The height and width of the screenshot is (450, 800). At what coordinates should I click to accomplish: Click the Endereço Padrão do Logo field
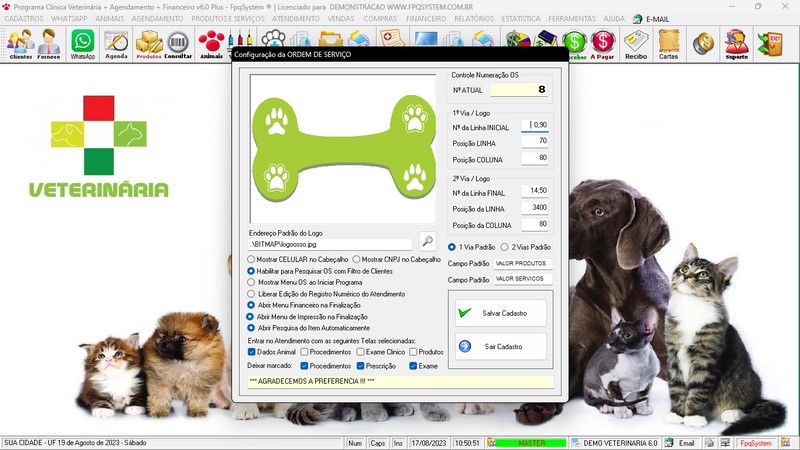330,243
